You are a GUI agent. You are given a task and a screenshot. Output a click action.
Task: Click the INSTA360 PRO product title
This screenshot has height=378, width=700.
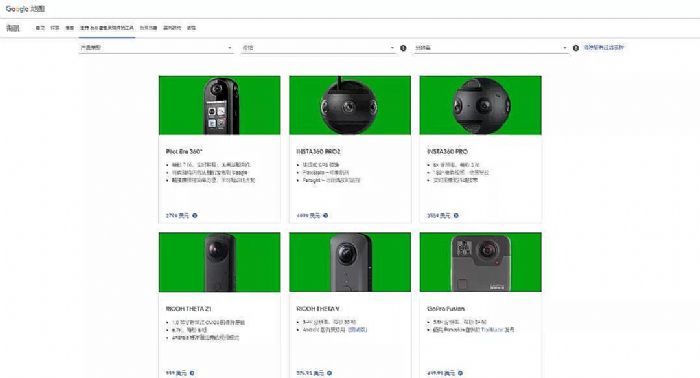(x=447, y=152)
